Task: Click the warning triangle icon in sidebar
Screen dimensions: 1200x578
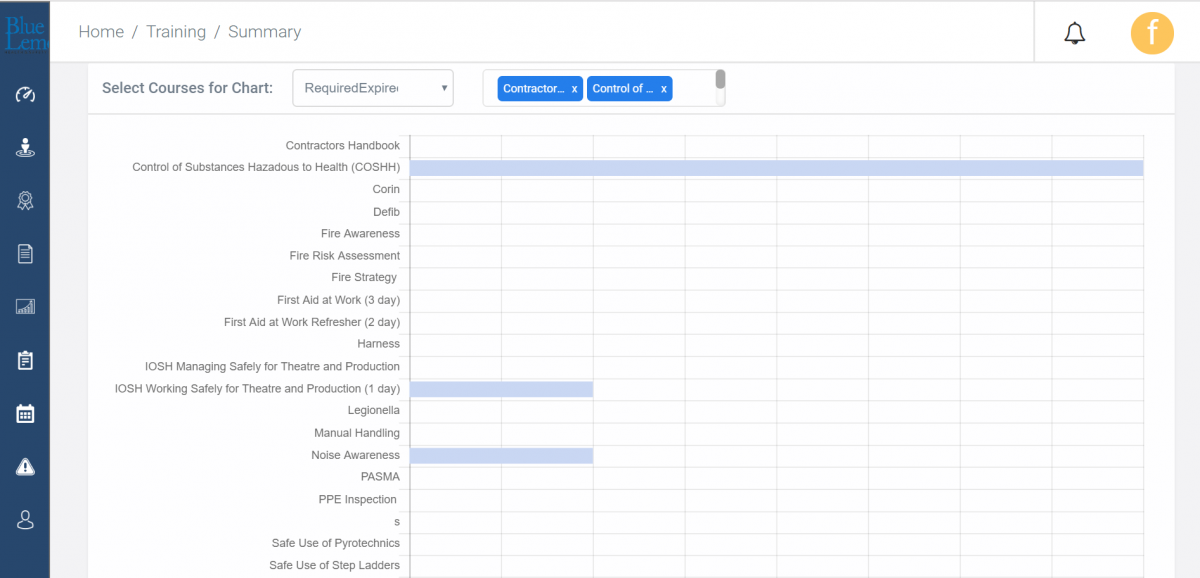Action: point(25,467)
